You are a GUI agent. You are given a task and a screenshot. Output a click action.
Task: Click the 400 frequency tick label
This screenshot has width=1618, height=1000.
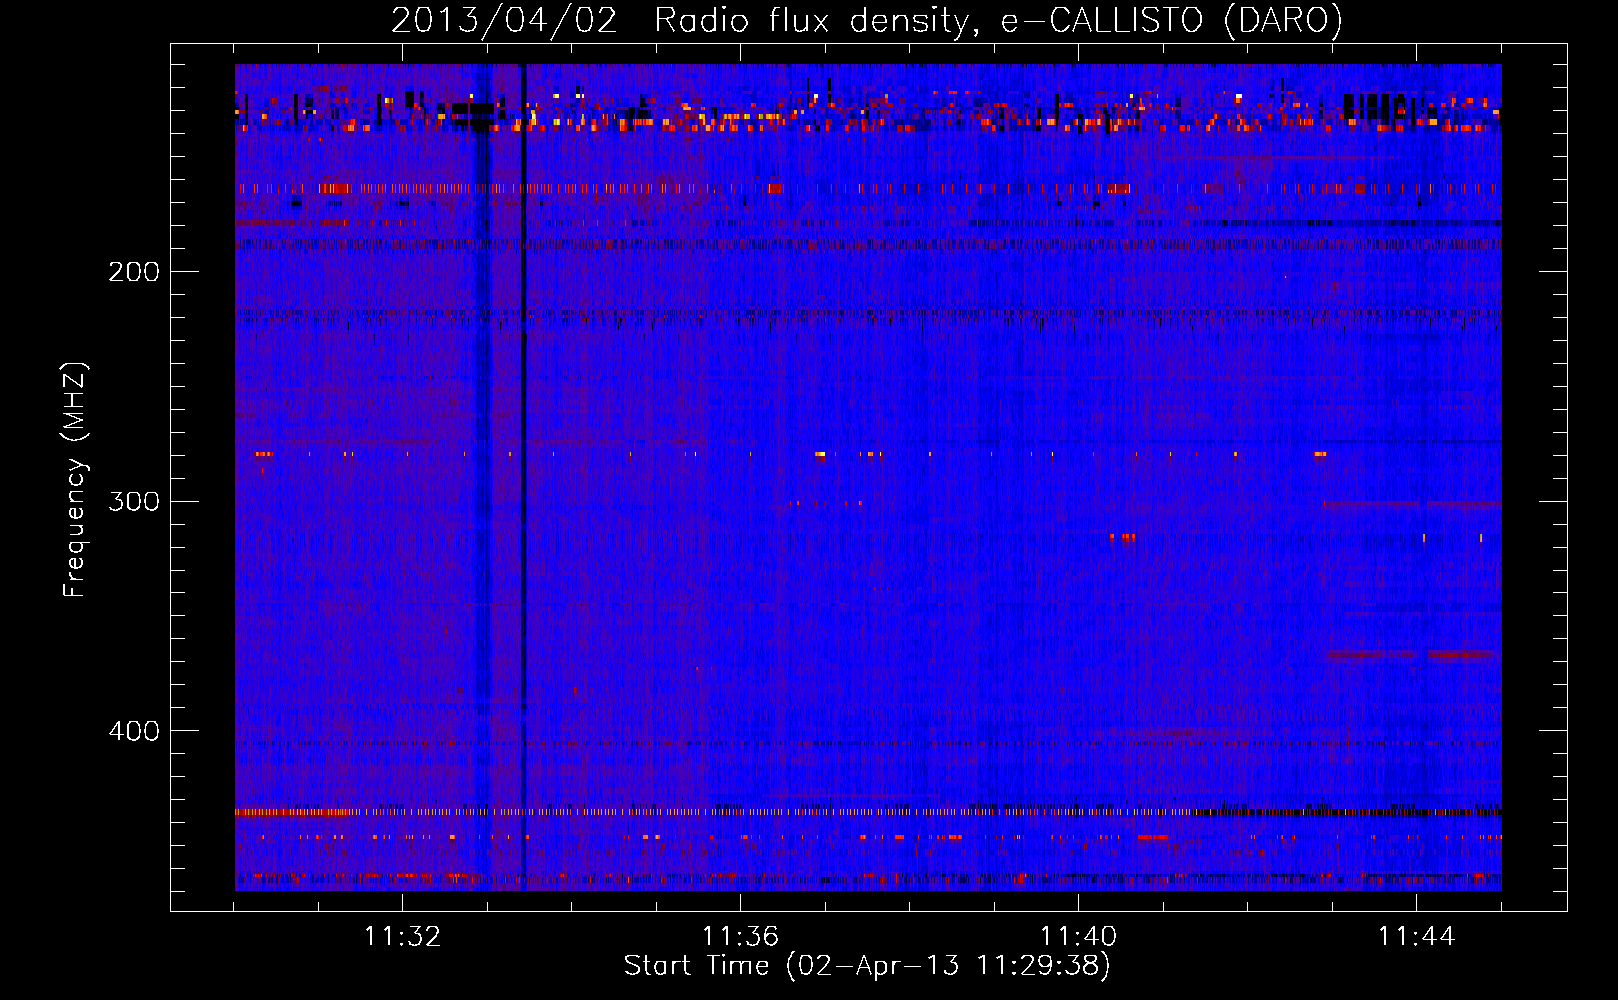(x=134, y=731)
